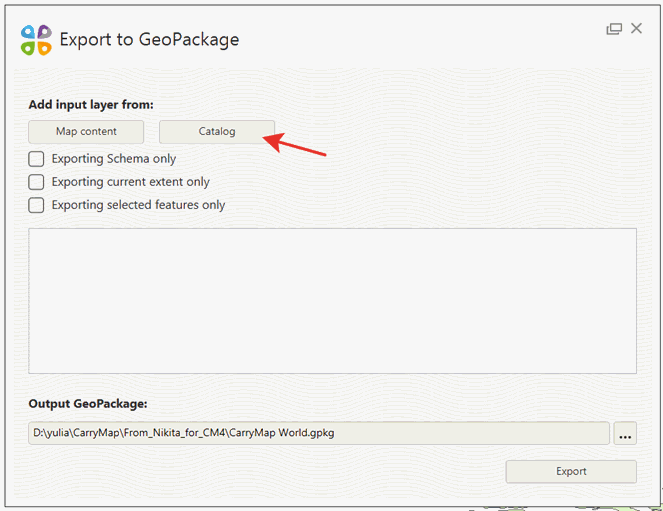
Task: Tick the Exporting current extent only checkbox
Action: [36, 182]
